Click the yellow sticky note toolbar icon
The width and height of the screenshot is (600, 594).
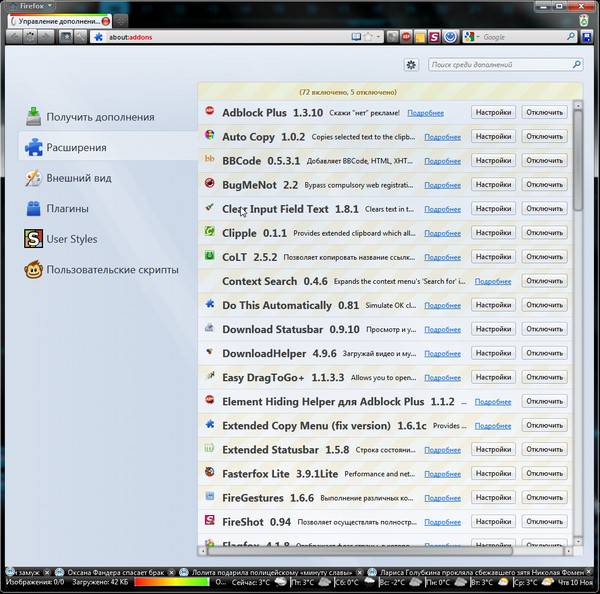click(x=420, y=37)
